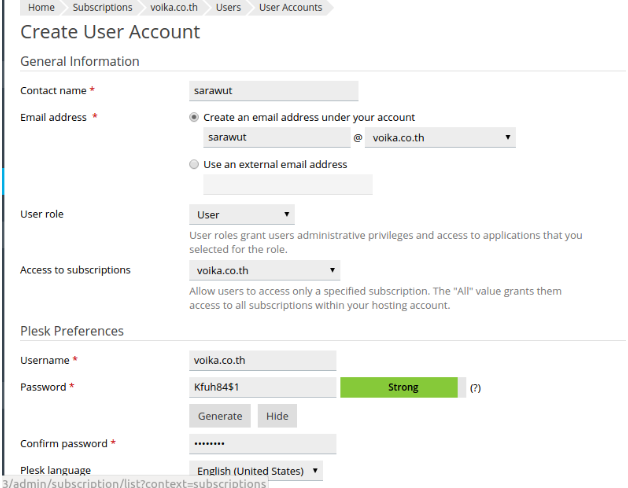The image size is (628, 488).
Task: Focus the email local-part field 'sarawut'
Action: point(276,138)
